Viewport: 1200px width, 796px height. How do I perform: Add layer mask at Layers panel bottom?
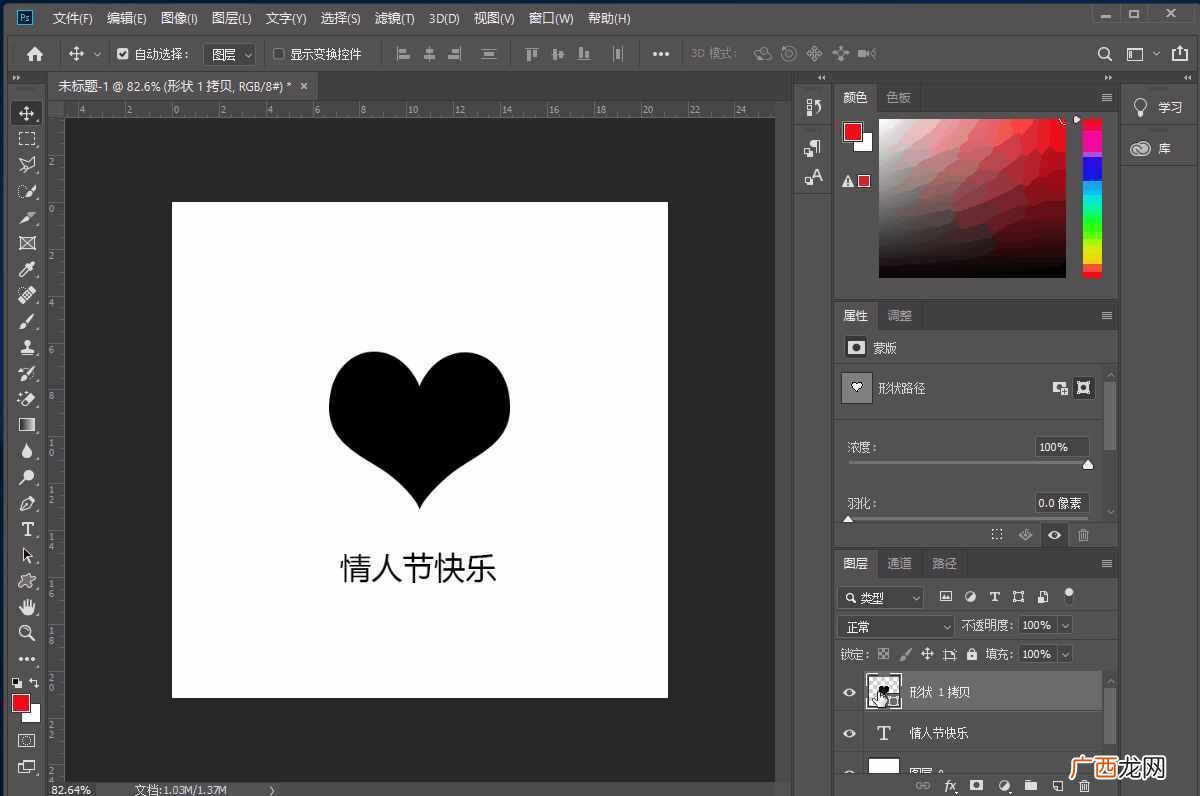pyautogui.click(x=977, y=786)
